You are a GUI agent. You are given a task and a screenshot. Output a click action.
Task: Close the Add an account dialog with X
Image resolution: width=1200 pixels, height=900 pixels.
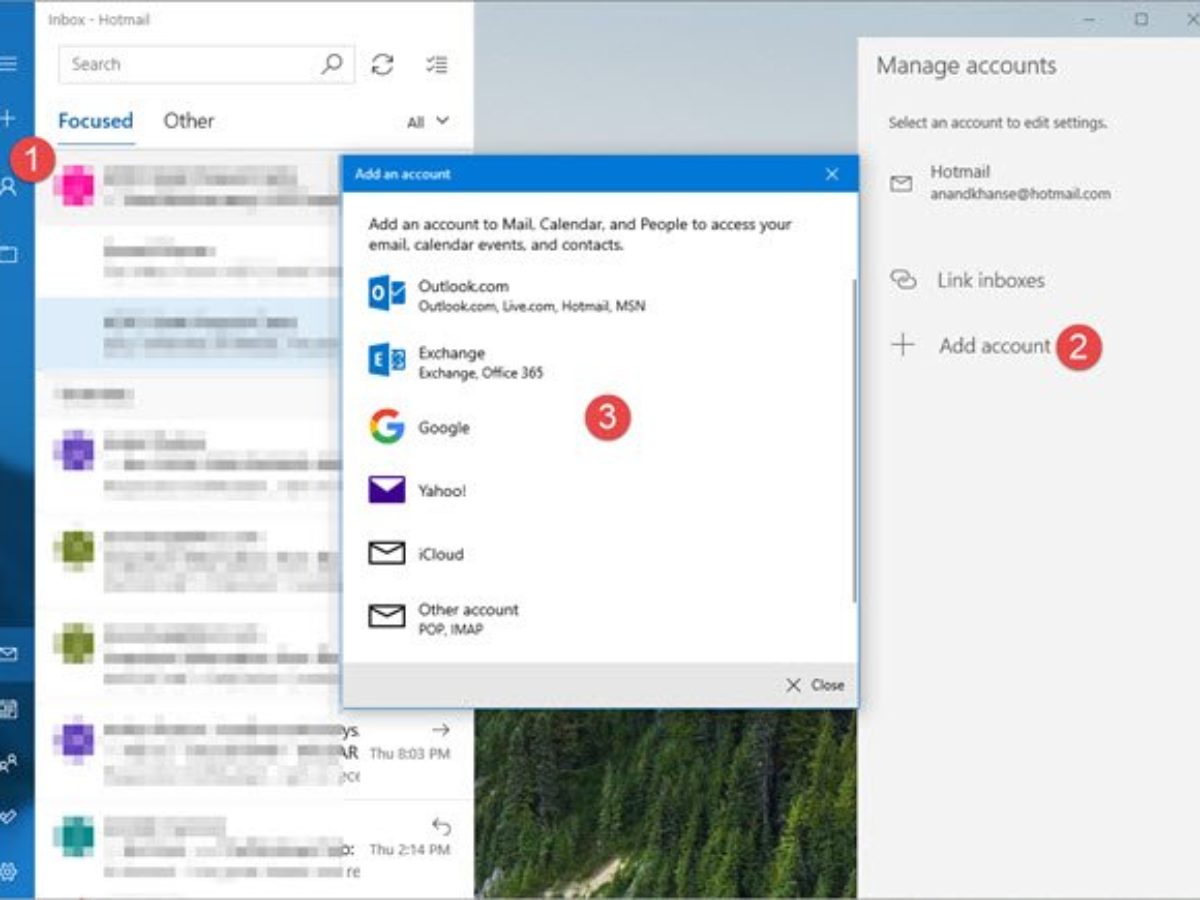(832, 174)
